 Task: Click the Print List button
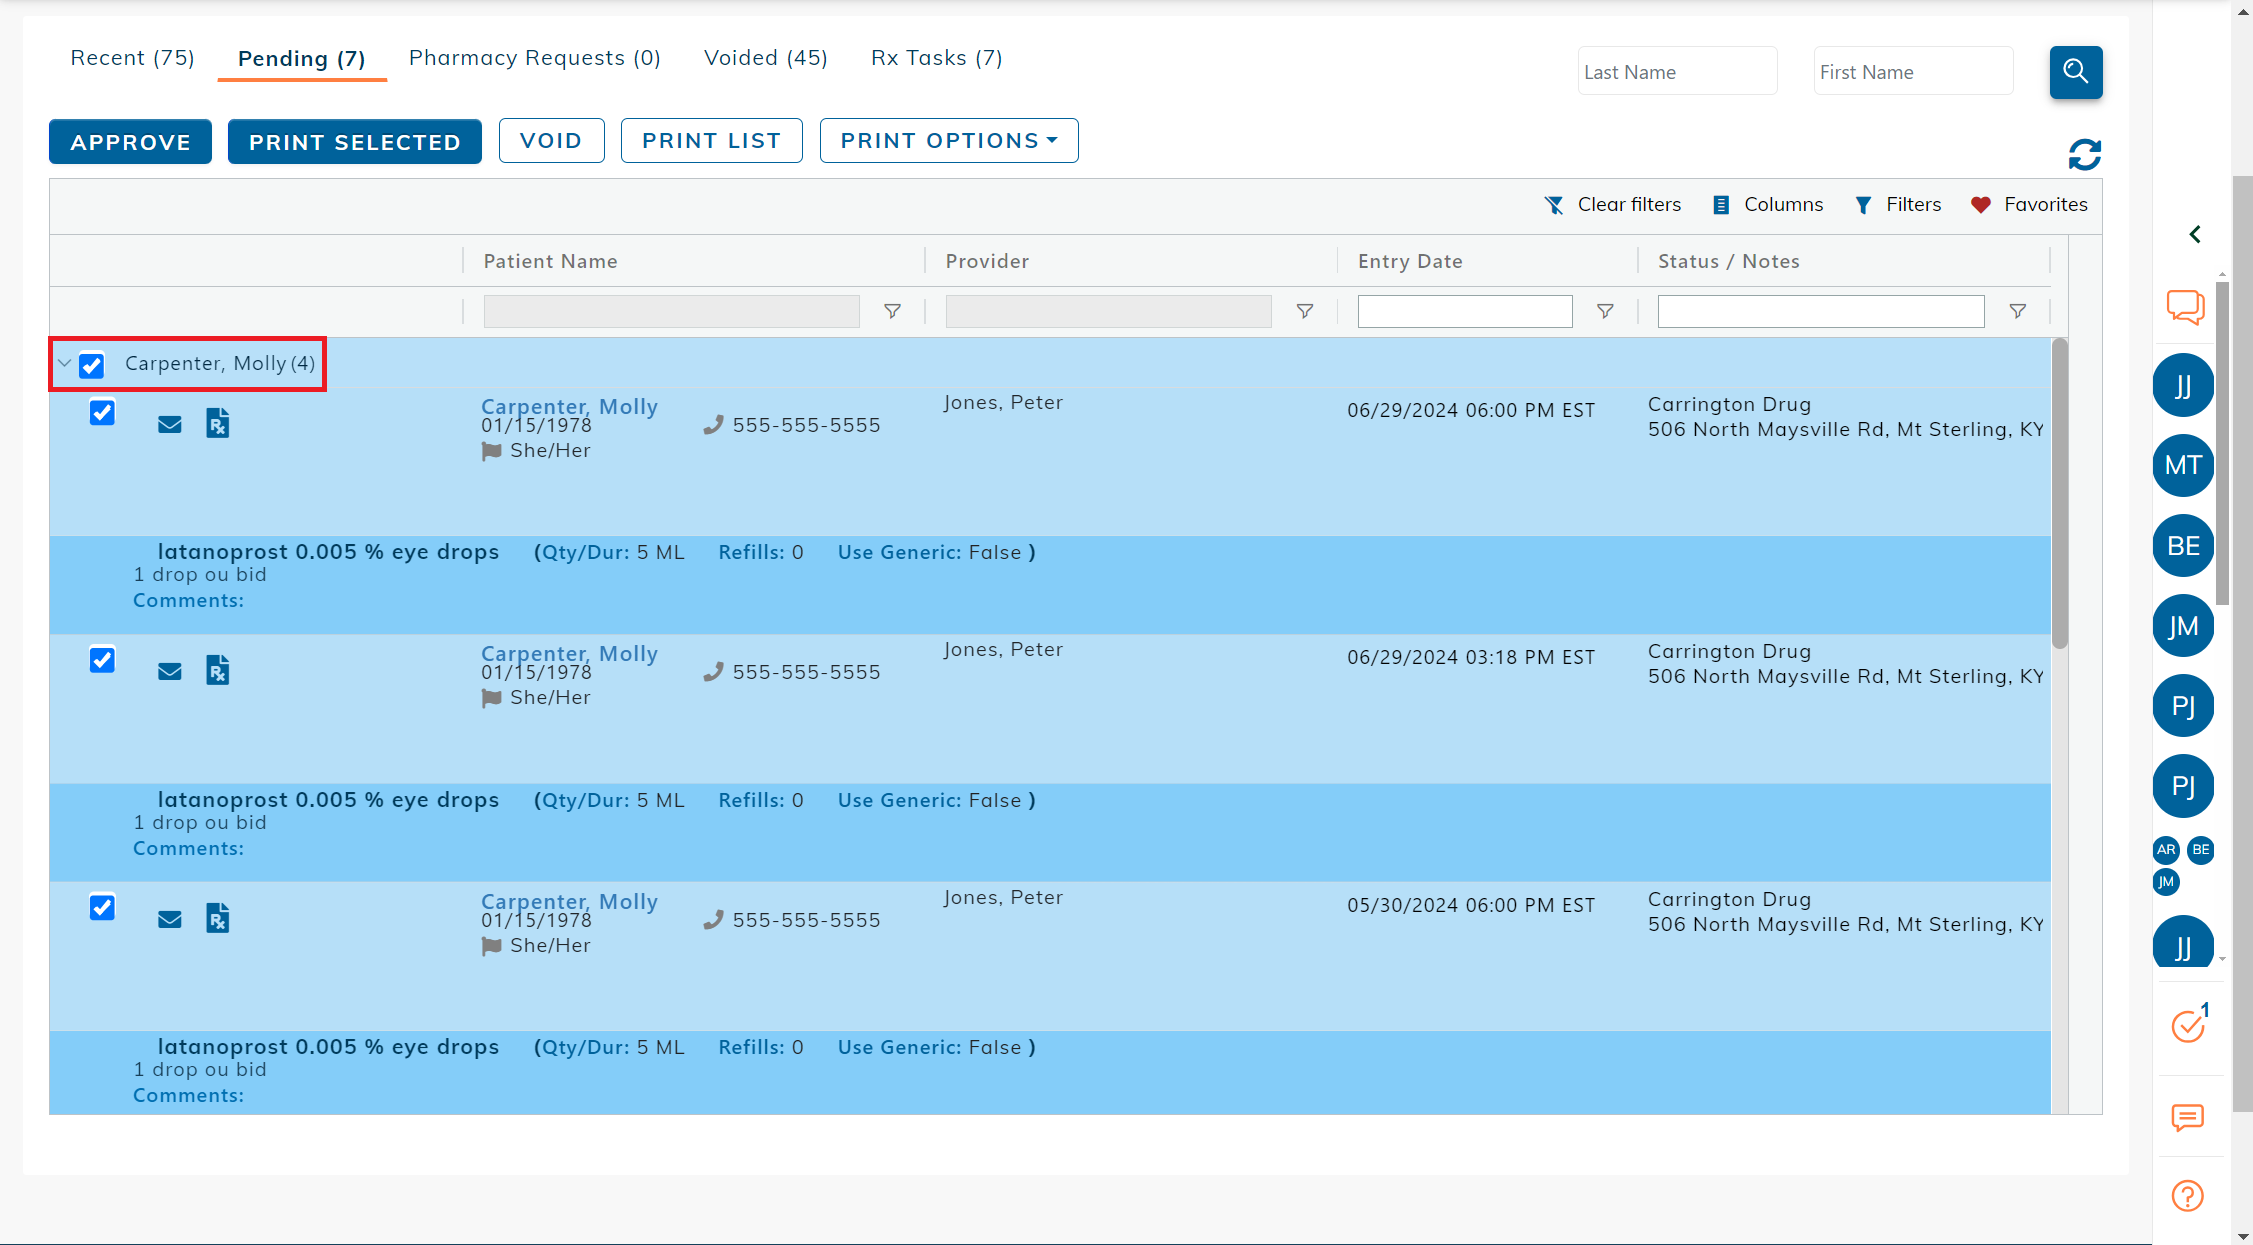click(712, 141)
